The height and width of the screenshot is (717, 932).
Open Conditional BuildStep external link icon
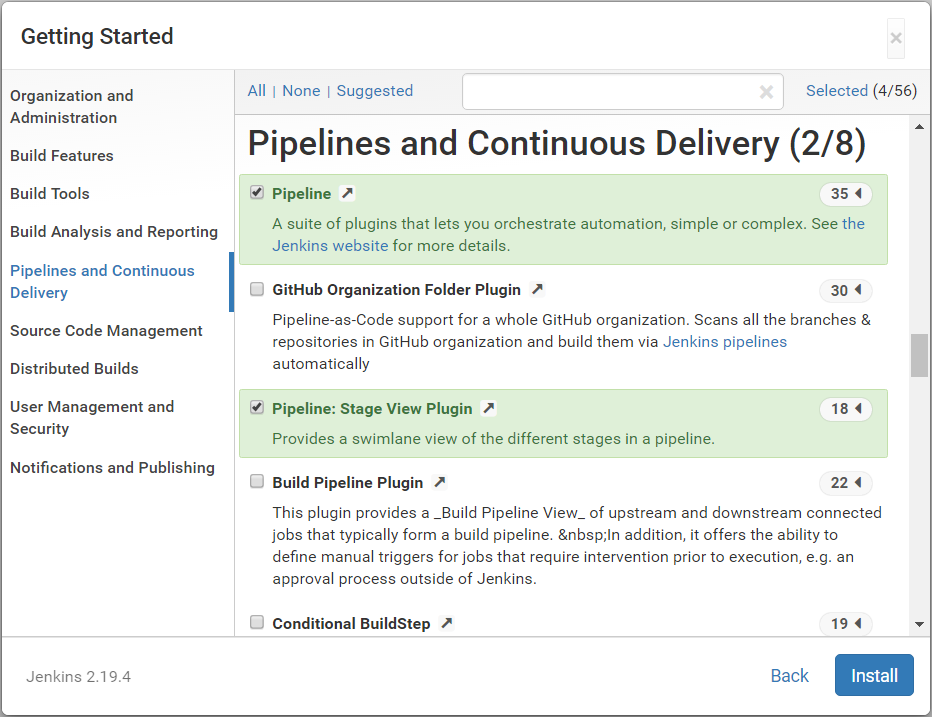click(x=446, y=623)
